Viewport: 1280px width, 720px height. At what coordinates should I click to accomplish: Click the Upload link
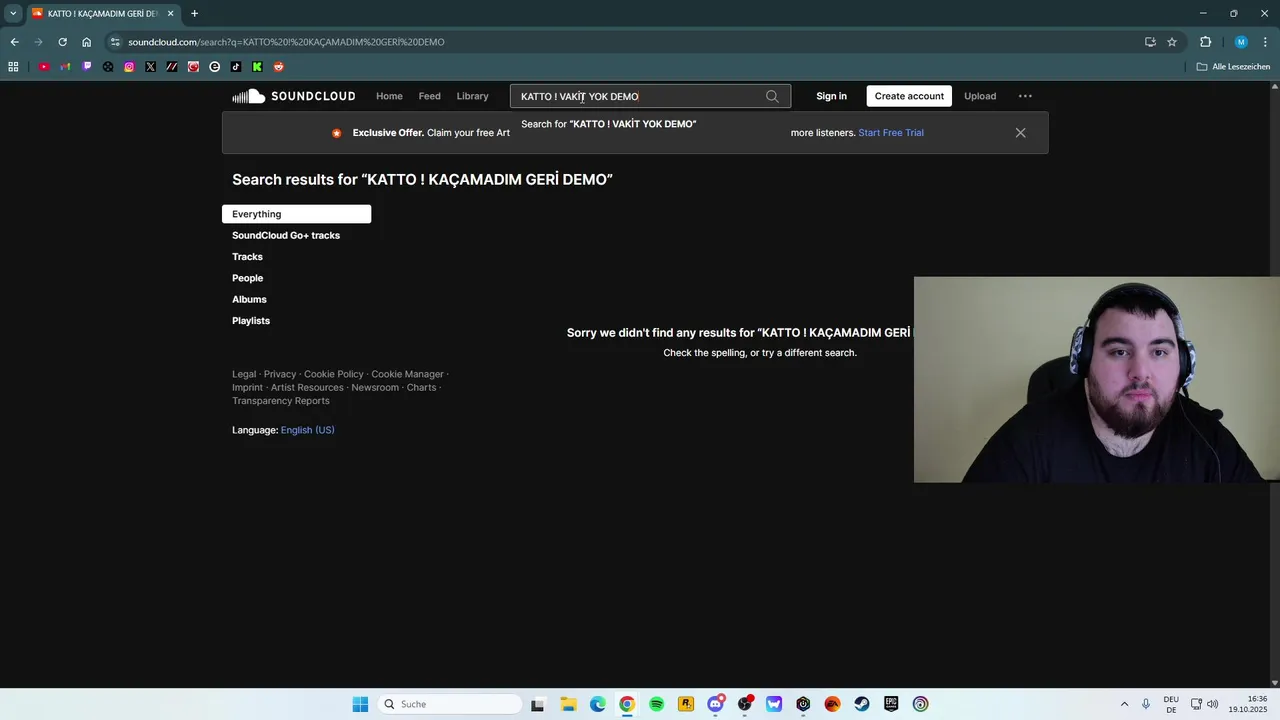(980, 96)
